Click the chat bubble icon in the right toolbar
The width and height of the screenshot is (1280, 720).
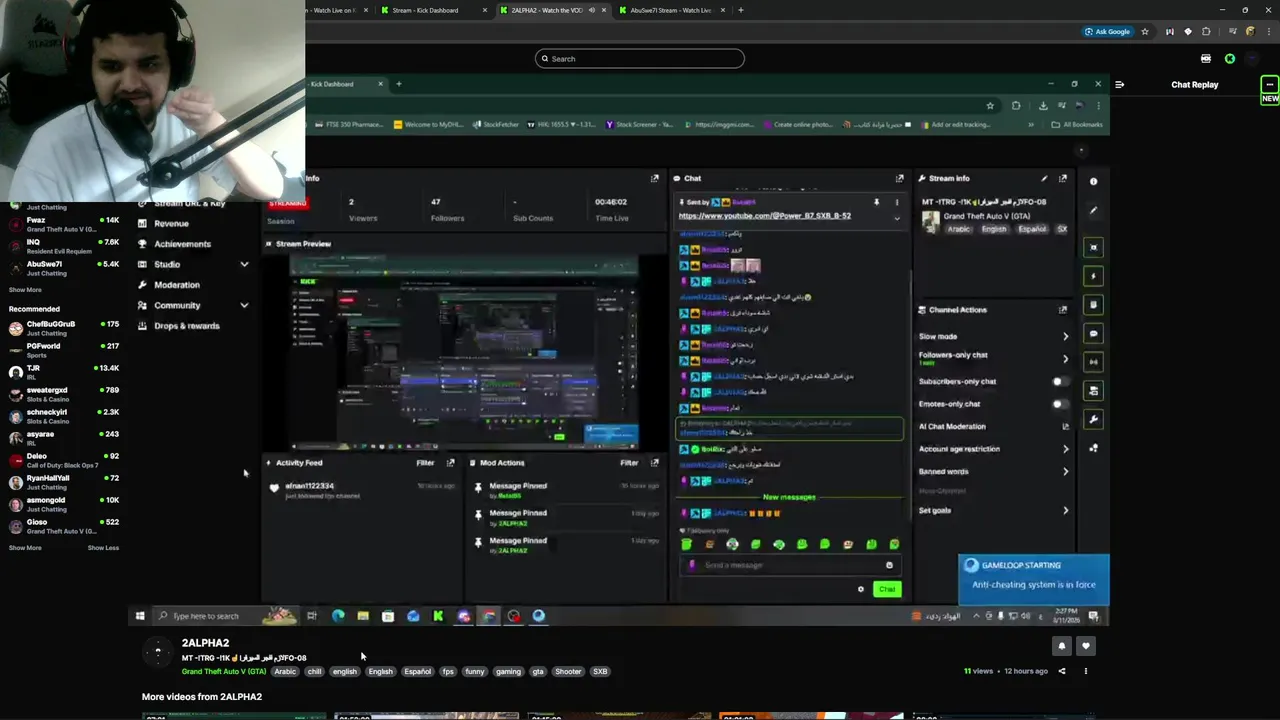pyautogui.click(x=1093, y=333)
